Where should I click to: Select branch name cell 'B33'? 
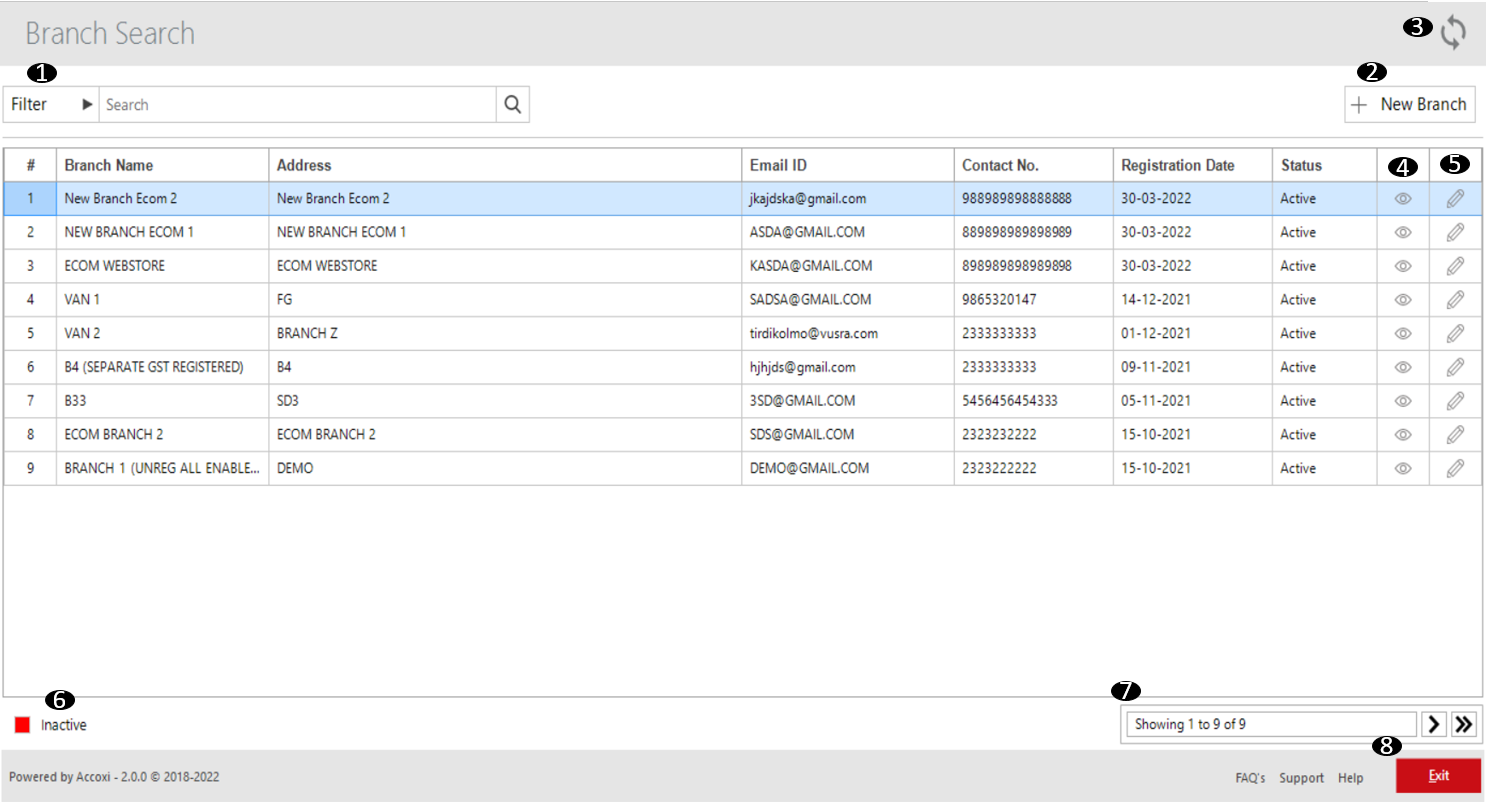(x=162, y=401)
